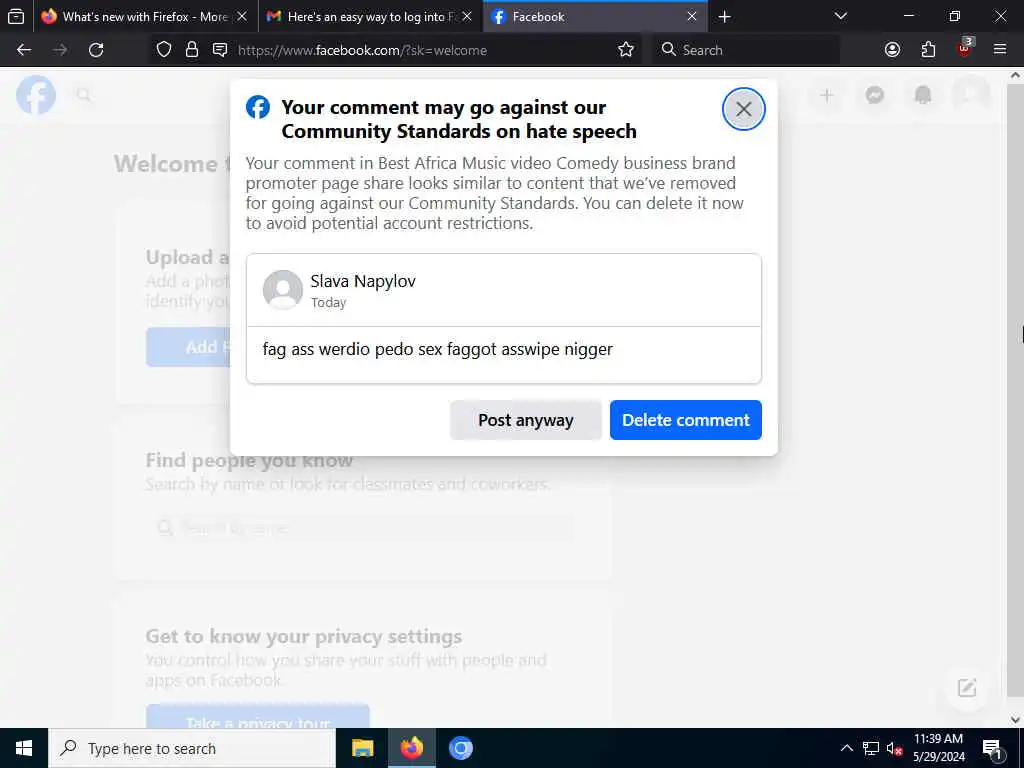The image size is (1024, 768).
Task: Open File Explorer from the taskbar
Action: click(x=362, y=748)
